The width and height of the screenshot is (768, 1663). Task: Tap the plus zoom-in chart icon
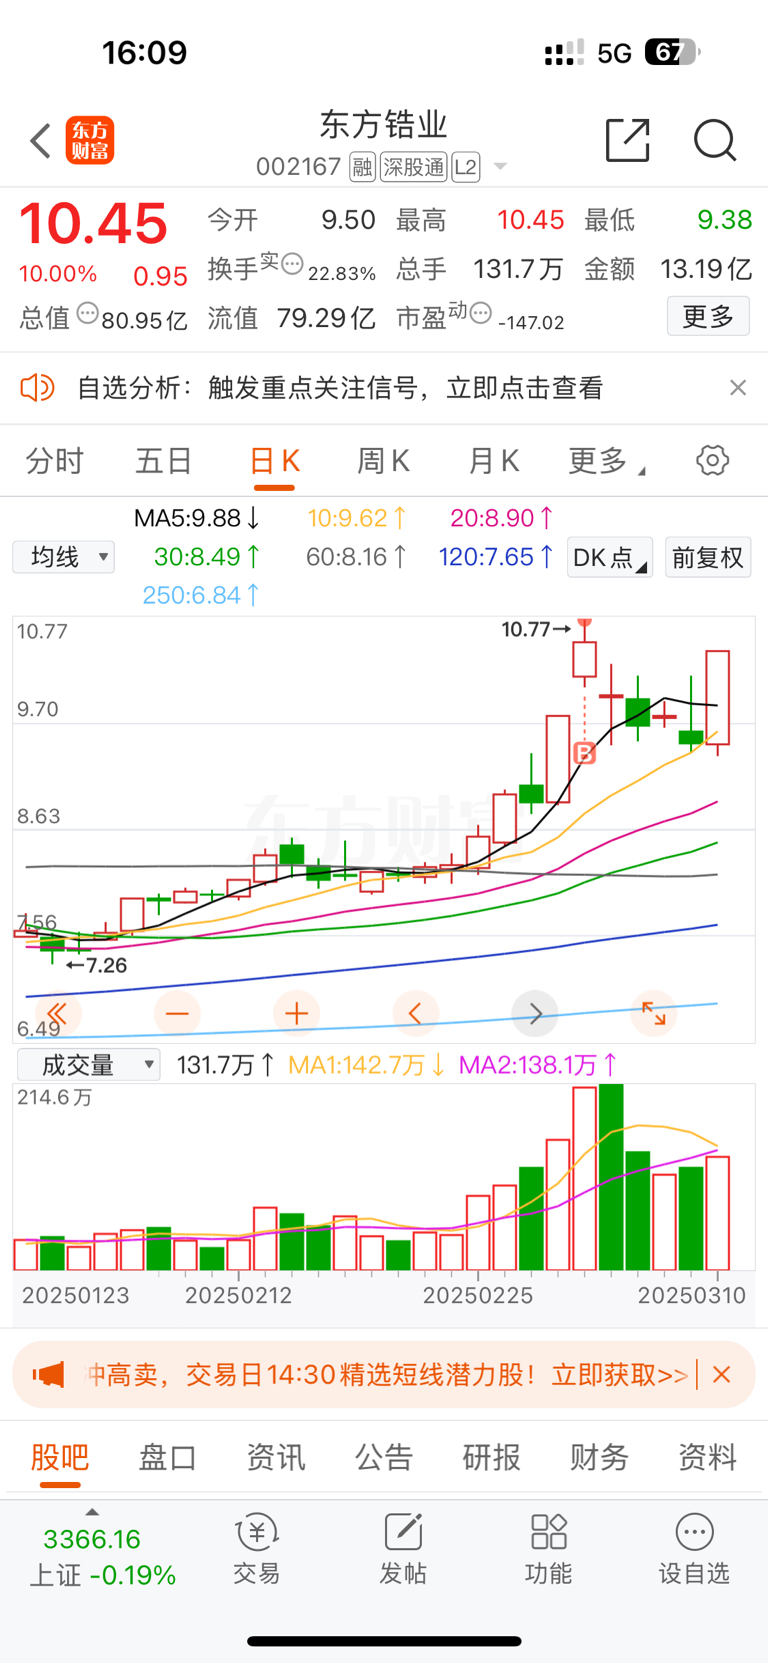click(x=296, y=1014)
